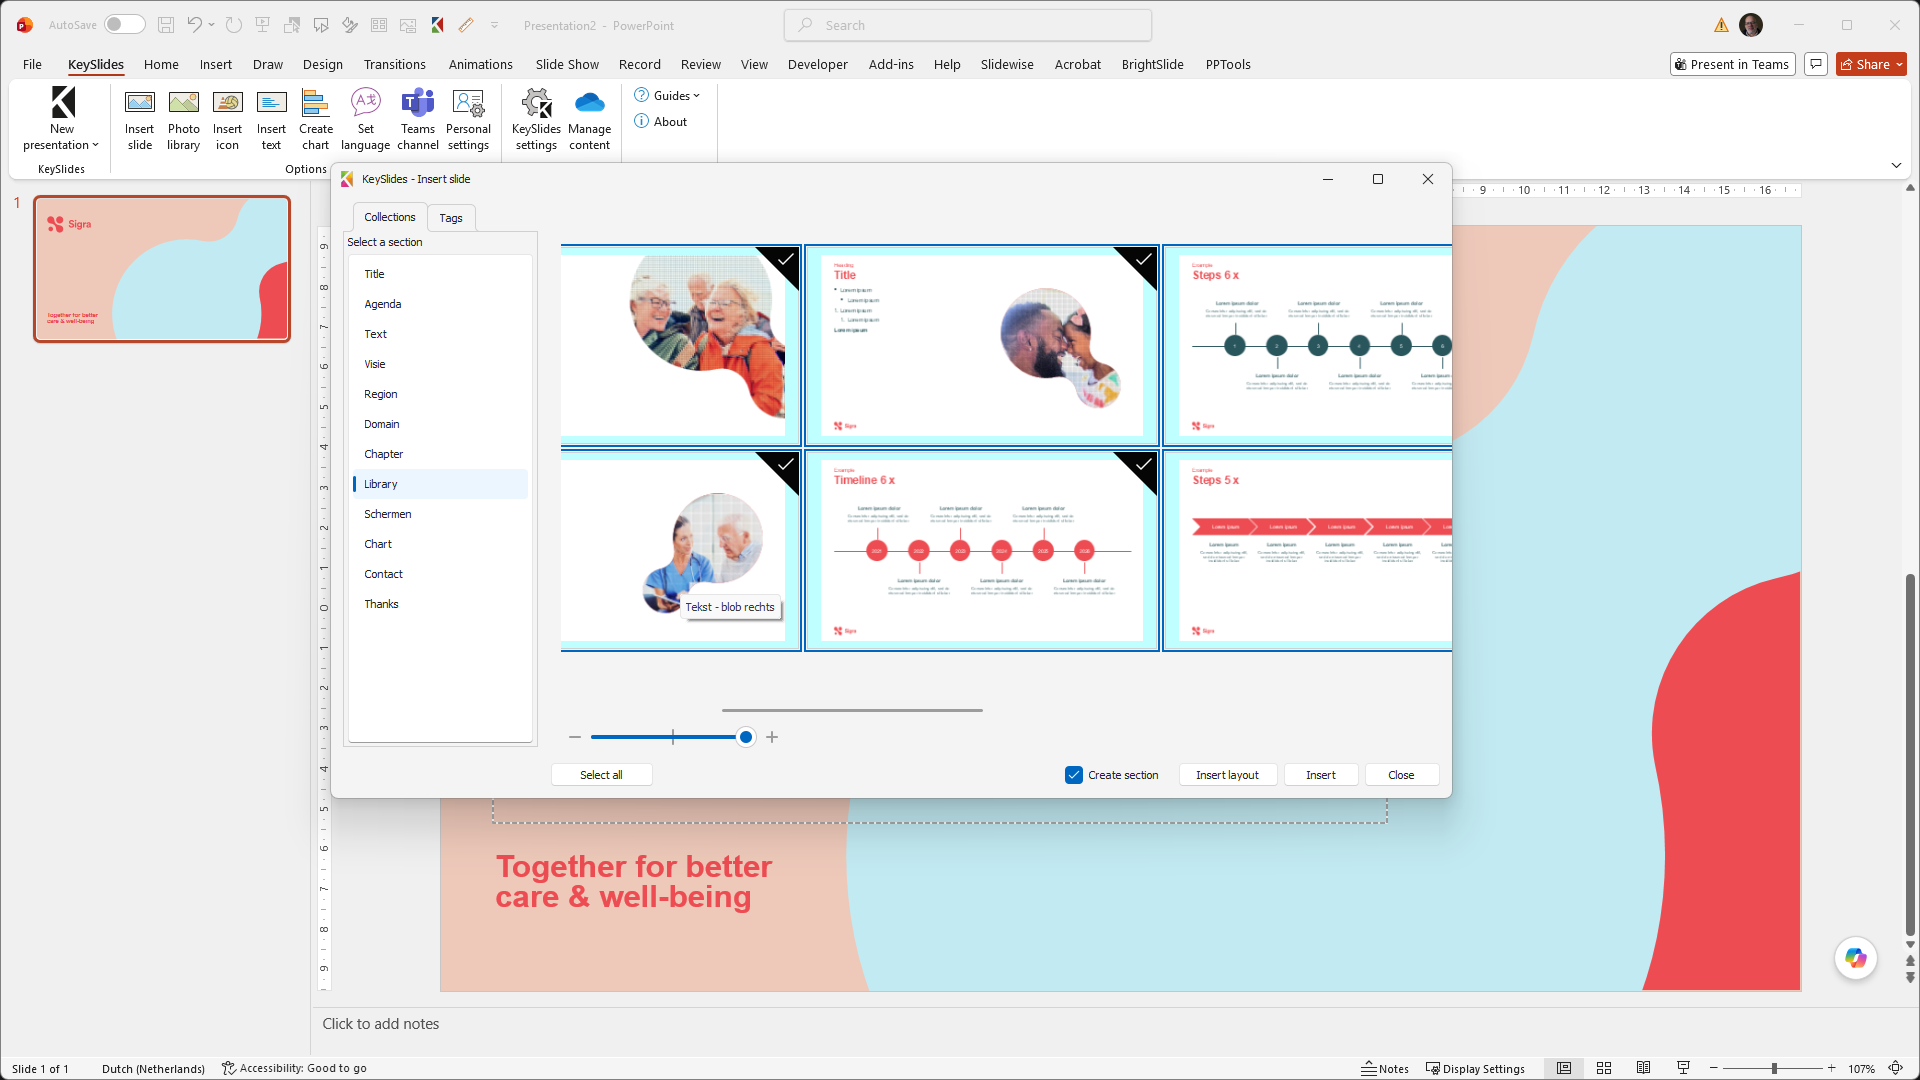Expand the Undo history dropdown arrow
The image size is (1920, 1080).
[x=211, y=25]
